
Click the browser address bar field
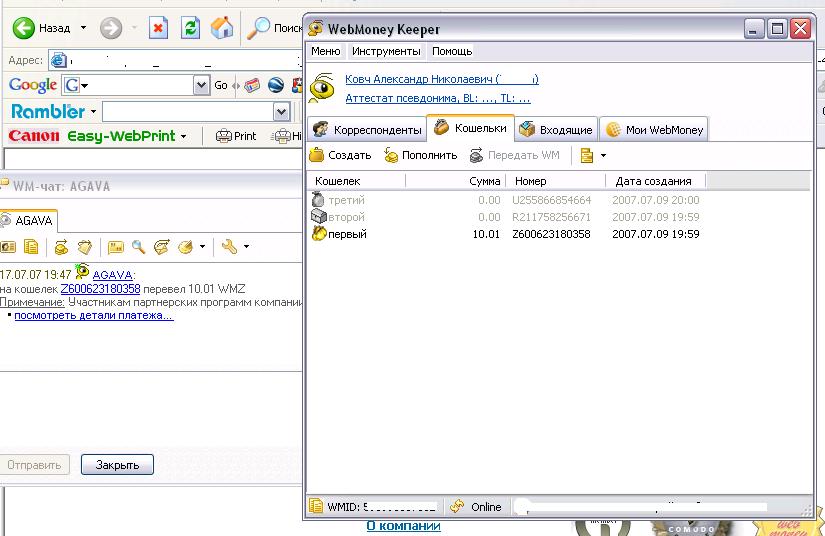coord(176,60)
